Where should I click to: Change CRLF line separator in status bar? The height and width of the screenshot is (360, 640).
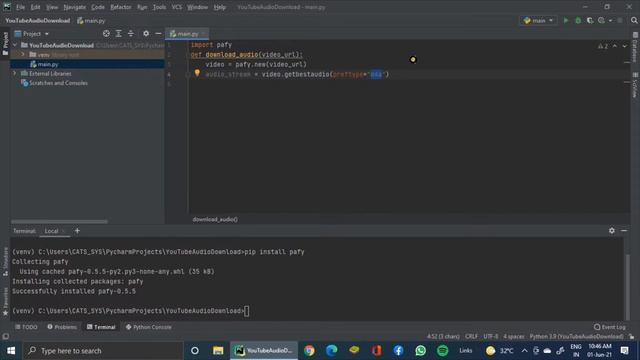[x=471, y=336]
